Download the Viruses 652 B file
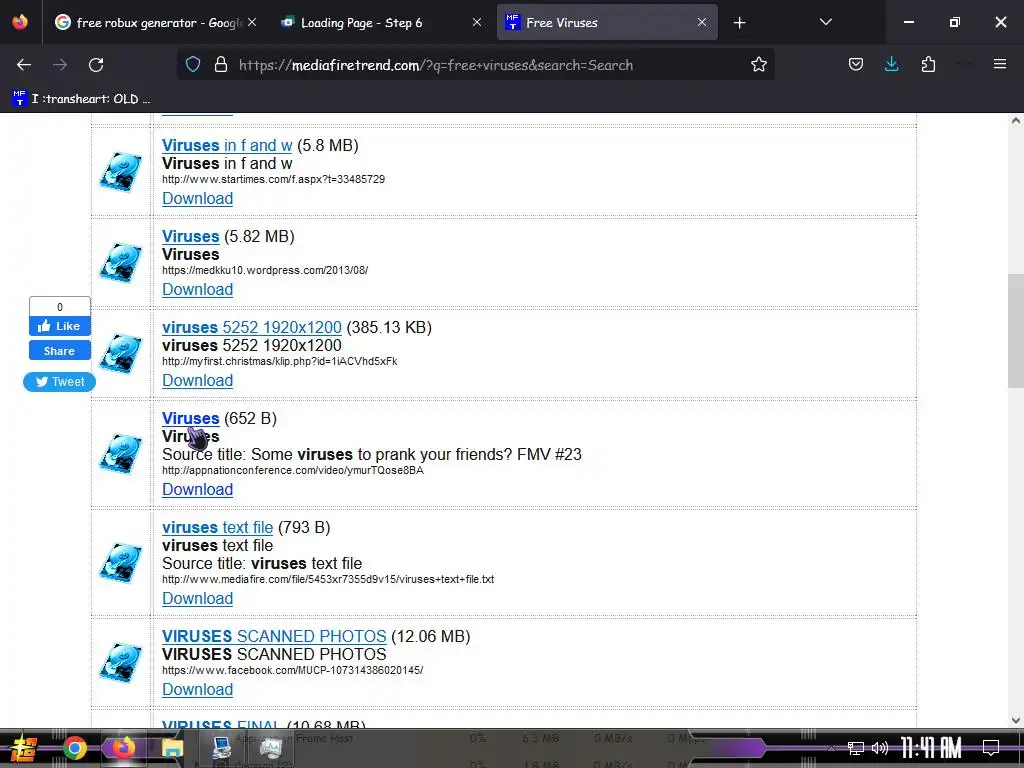1024x768 pixels. tap(197, 490)
